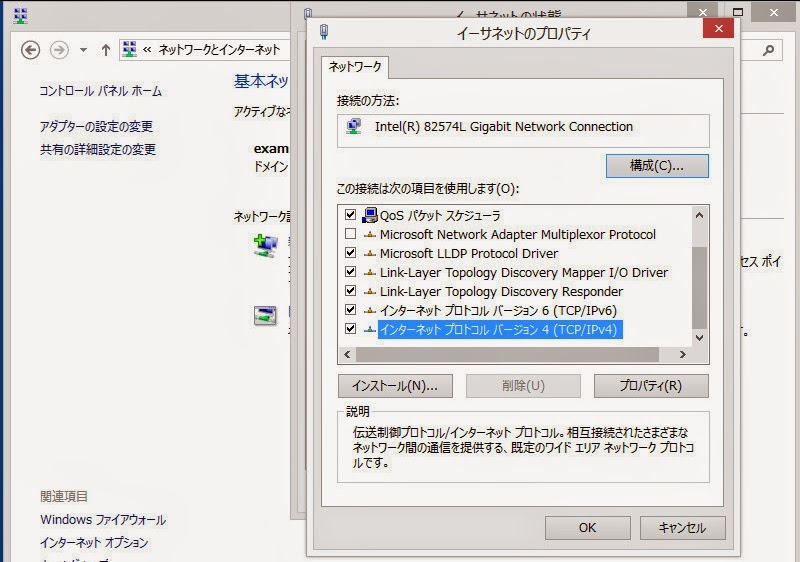Click the Ethernet properties title bar icon
The image size is (800, 562).
tap(324, 32)
